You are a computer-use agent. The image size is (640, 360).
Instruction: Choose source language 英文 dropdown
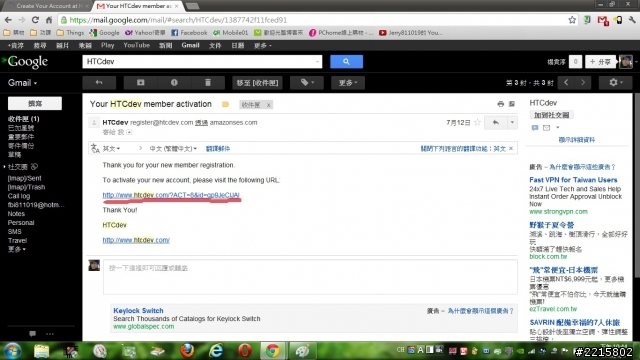(111, 149)
